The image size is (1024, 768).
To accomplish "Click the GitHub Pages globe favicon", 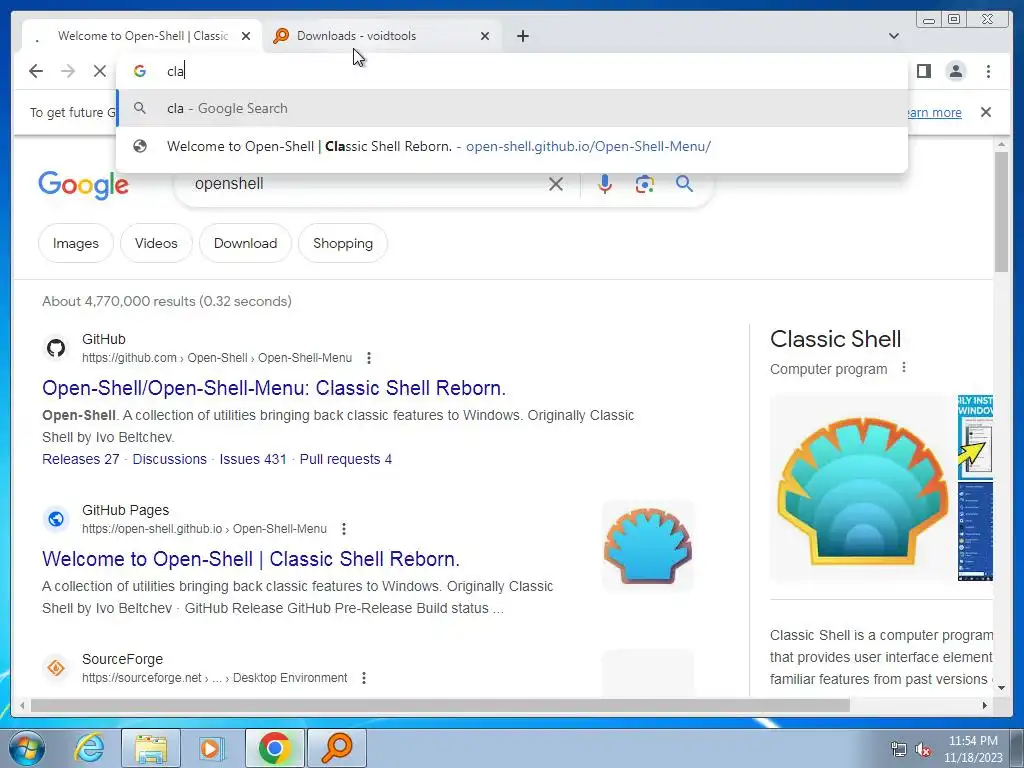I will pyautogui.click(x=56, y=519).
